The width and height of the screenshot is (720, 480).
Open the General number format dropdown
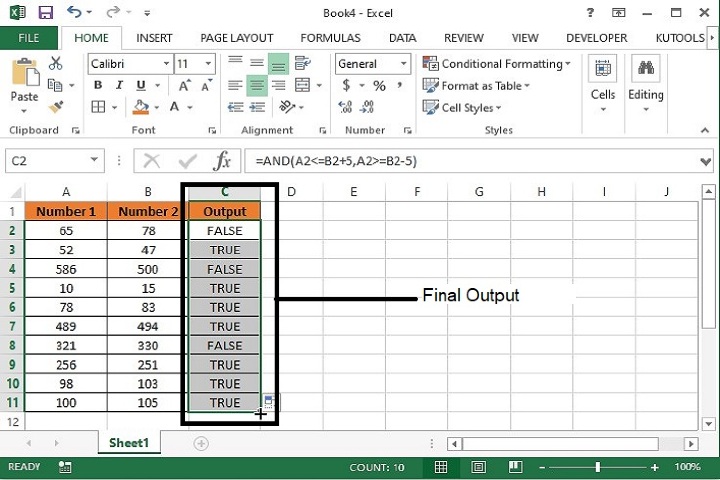pos(407,64)
